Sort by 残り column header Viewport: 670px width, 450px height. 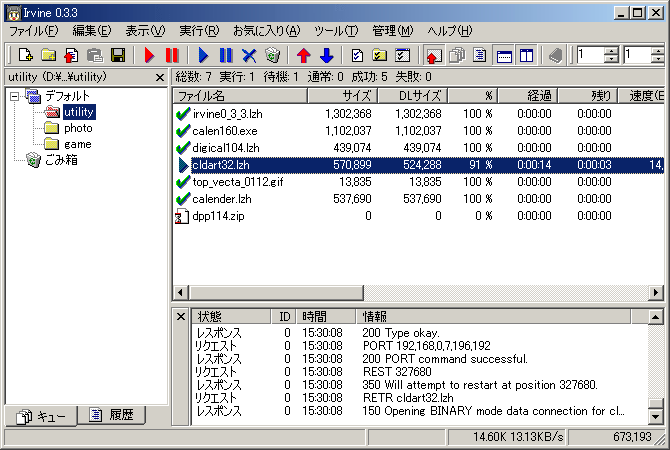[588, 96]
